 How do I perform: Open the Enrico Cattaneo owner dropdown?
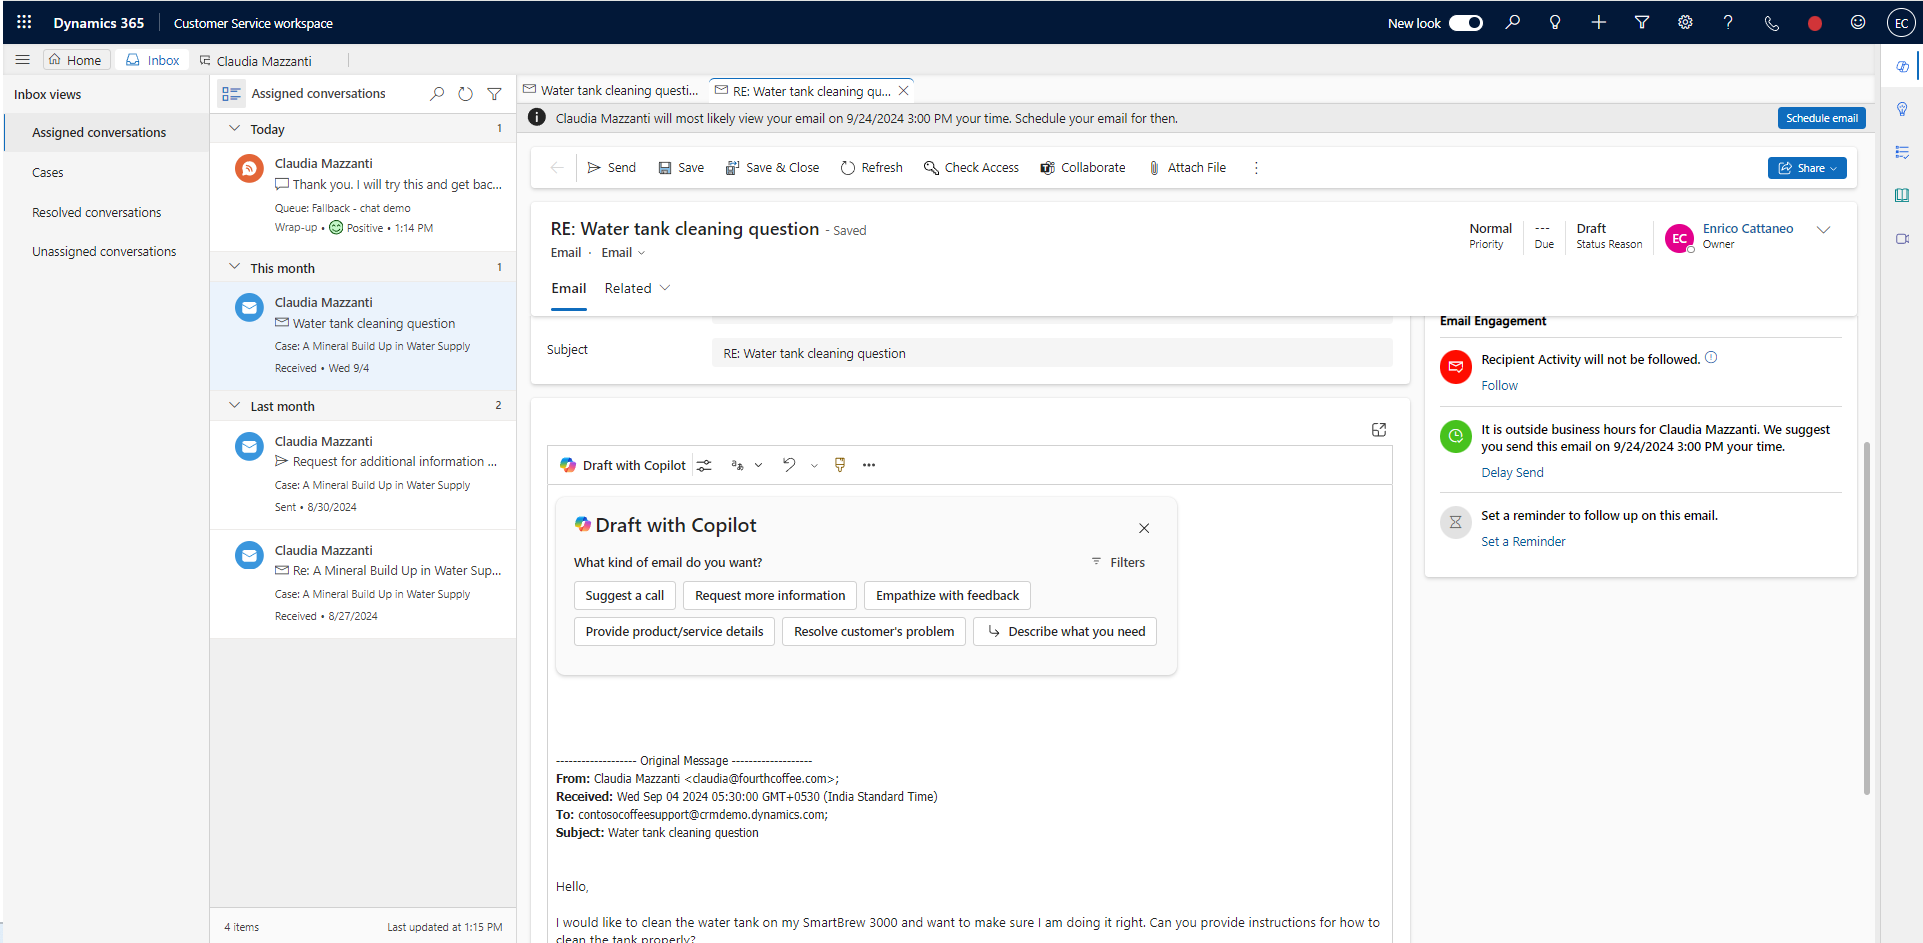(1824, 229)
